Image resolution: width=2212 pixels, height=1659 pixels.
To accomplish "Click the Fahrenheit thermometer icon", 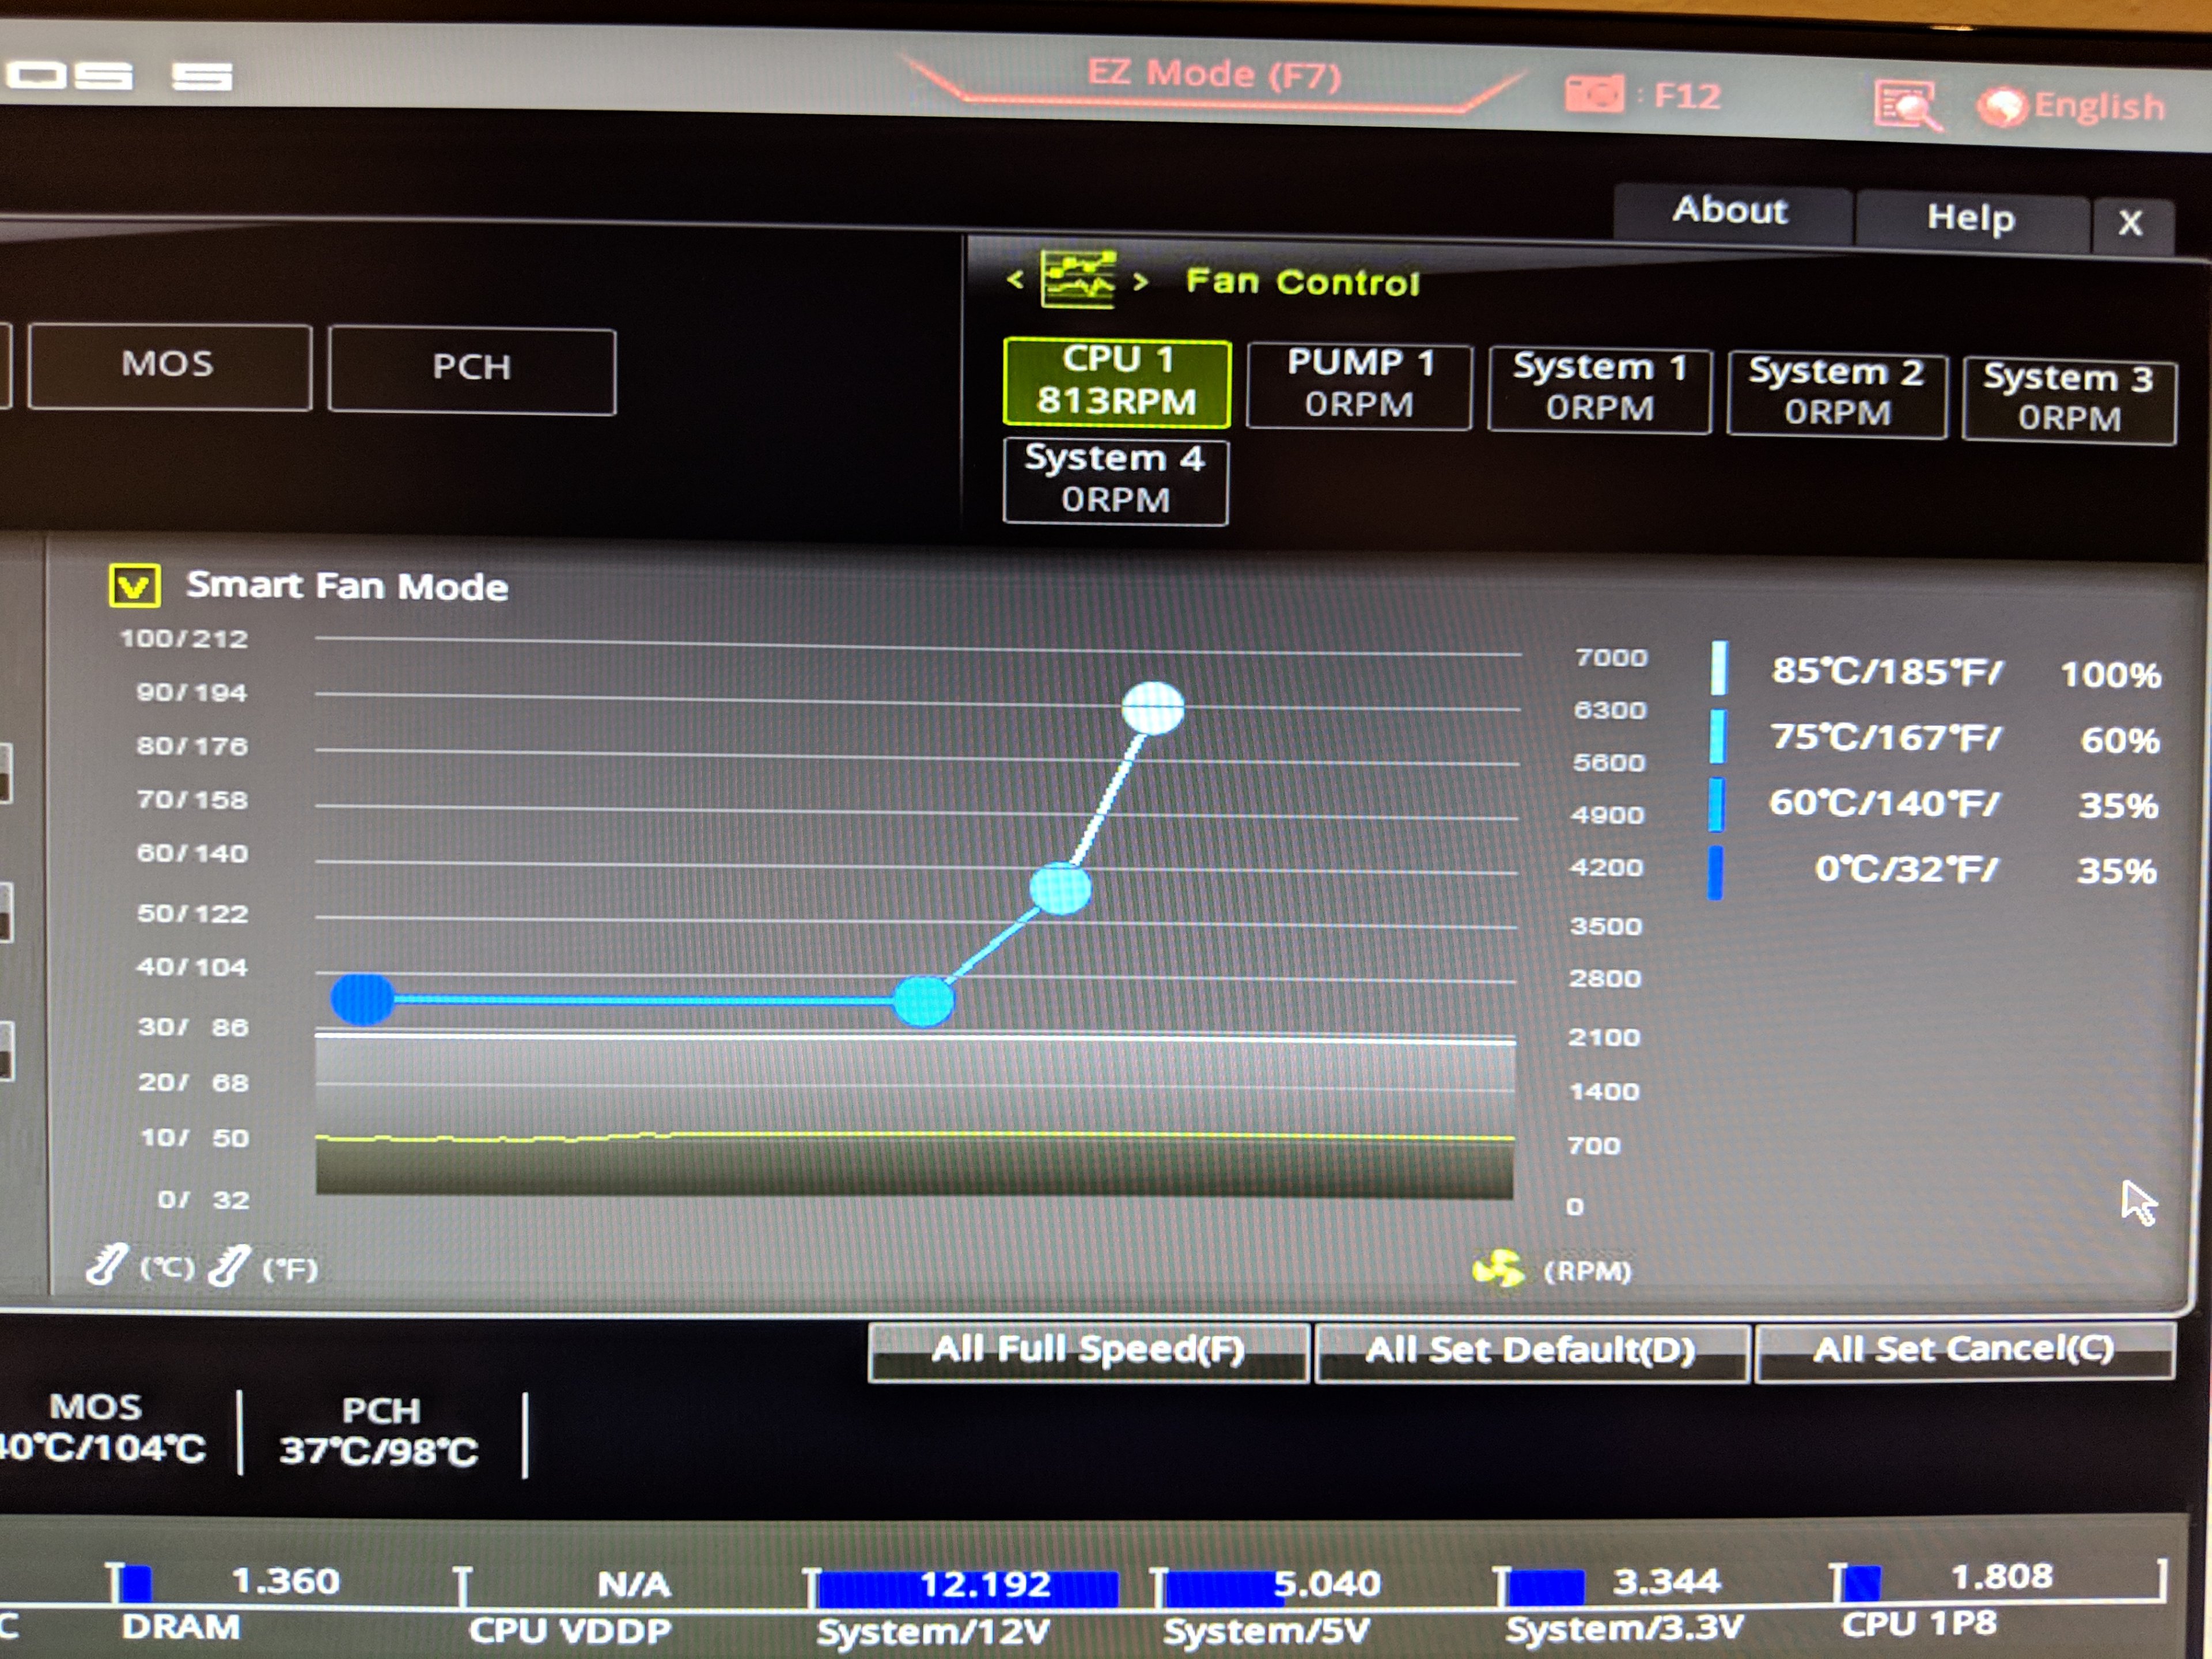I will (x=229, y=1266).
